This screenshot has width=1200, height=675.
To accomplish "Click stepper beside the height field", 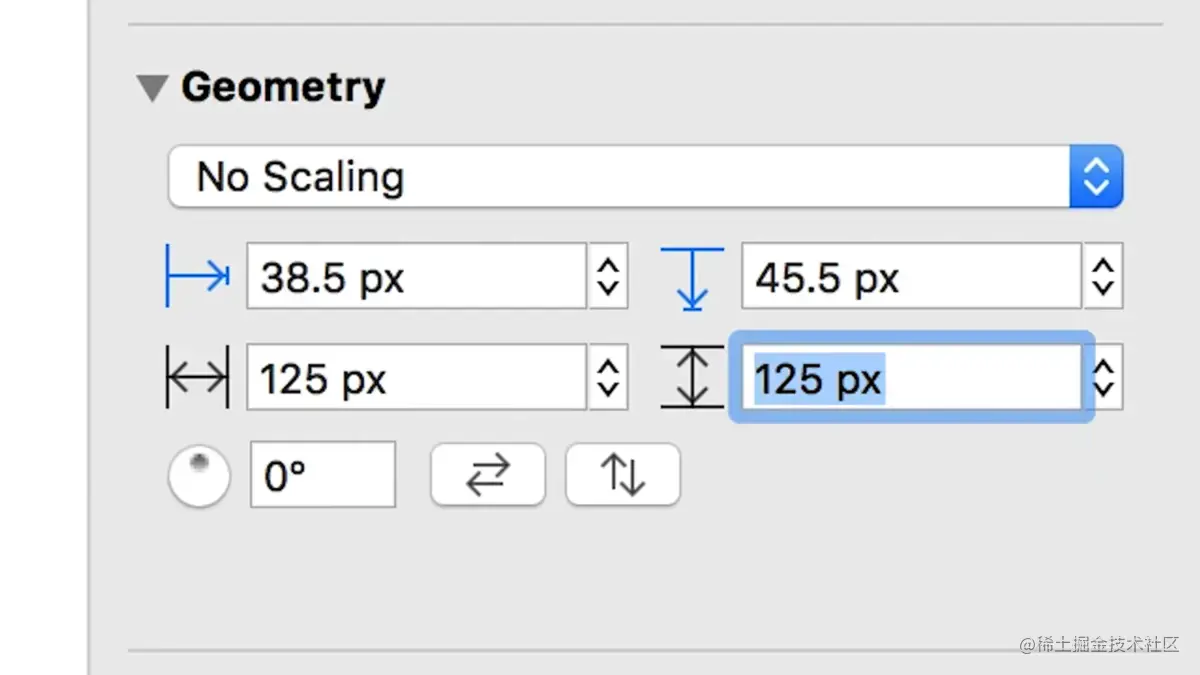I will [1103, 378].
